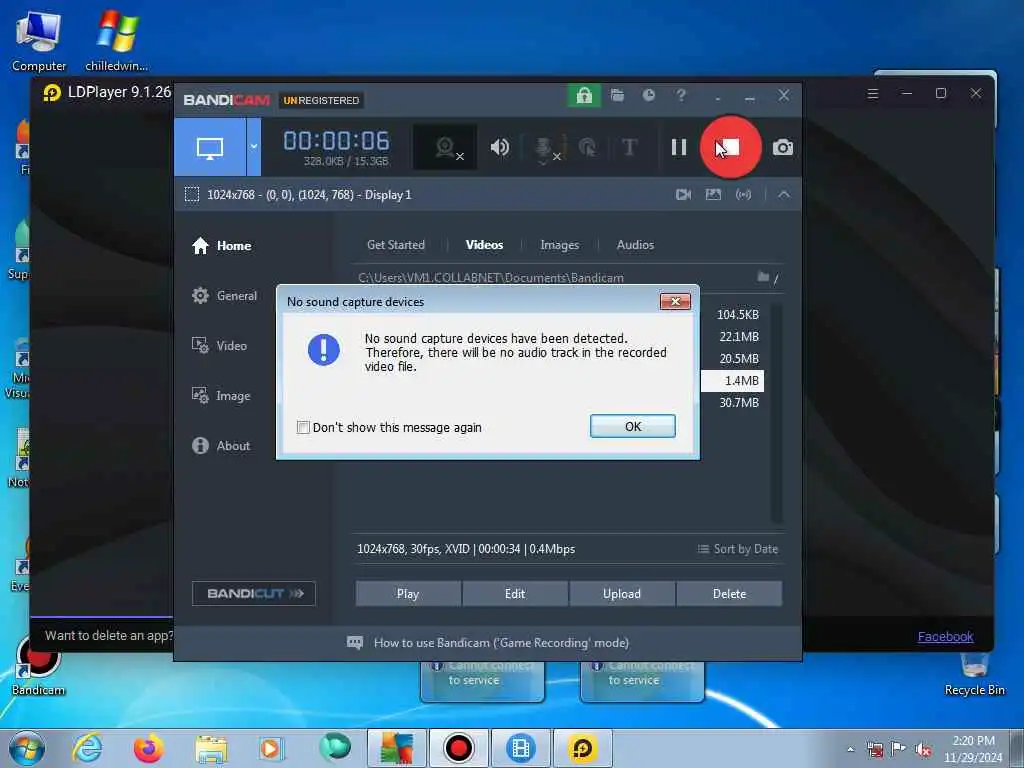Click the broadcast signal icon in status bar
This screenshot has width=1024, height=768.
point(743,195)
